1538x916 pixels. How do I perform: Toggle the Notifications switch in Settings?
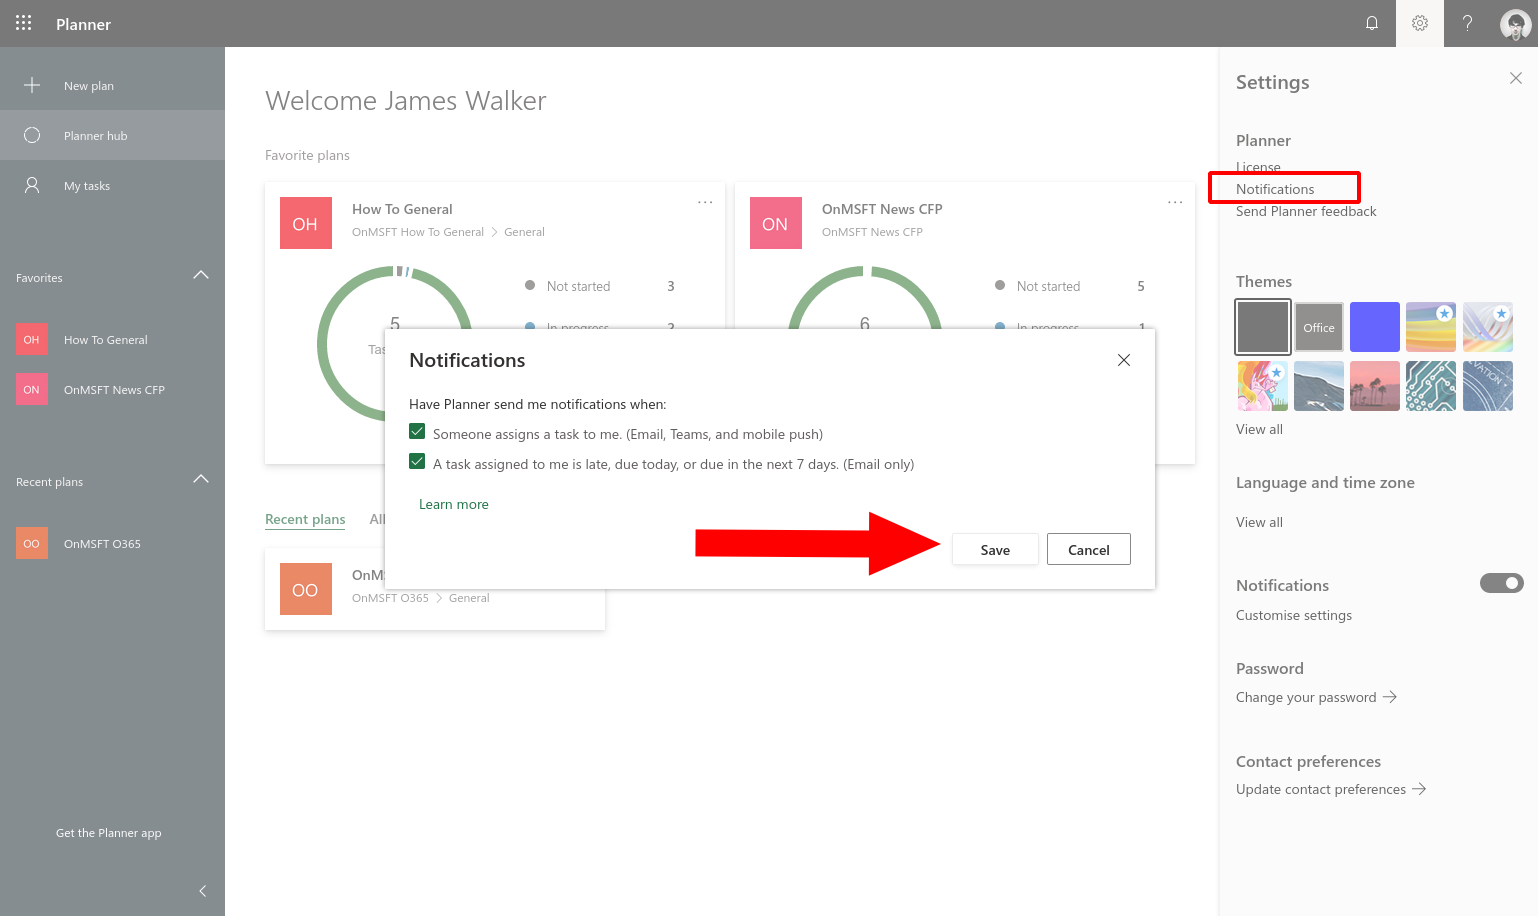pos(1502,583)
